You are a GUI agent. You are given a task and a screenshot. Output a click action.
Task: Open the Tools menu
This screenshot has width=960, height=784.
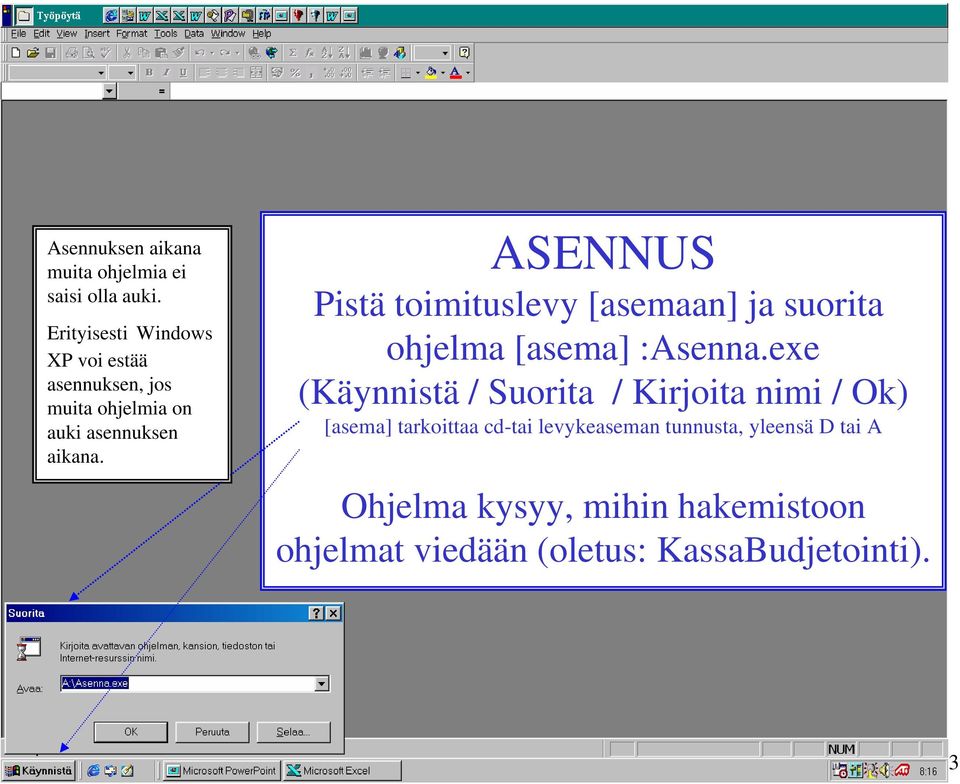tap(165, 34)
